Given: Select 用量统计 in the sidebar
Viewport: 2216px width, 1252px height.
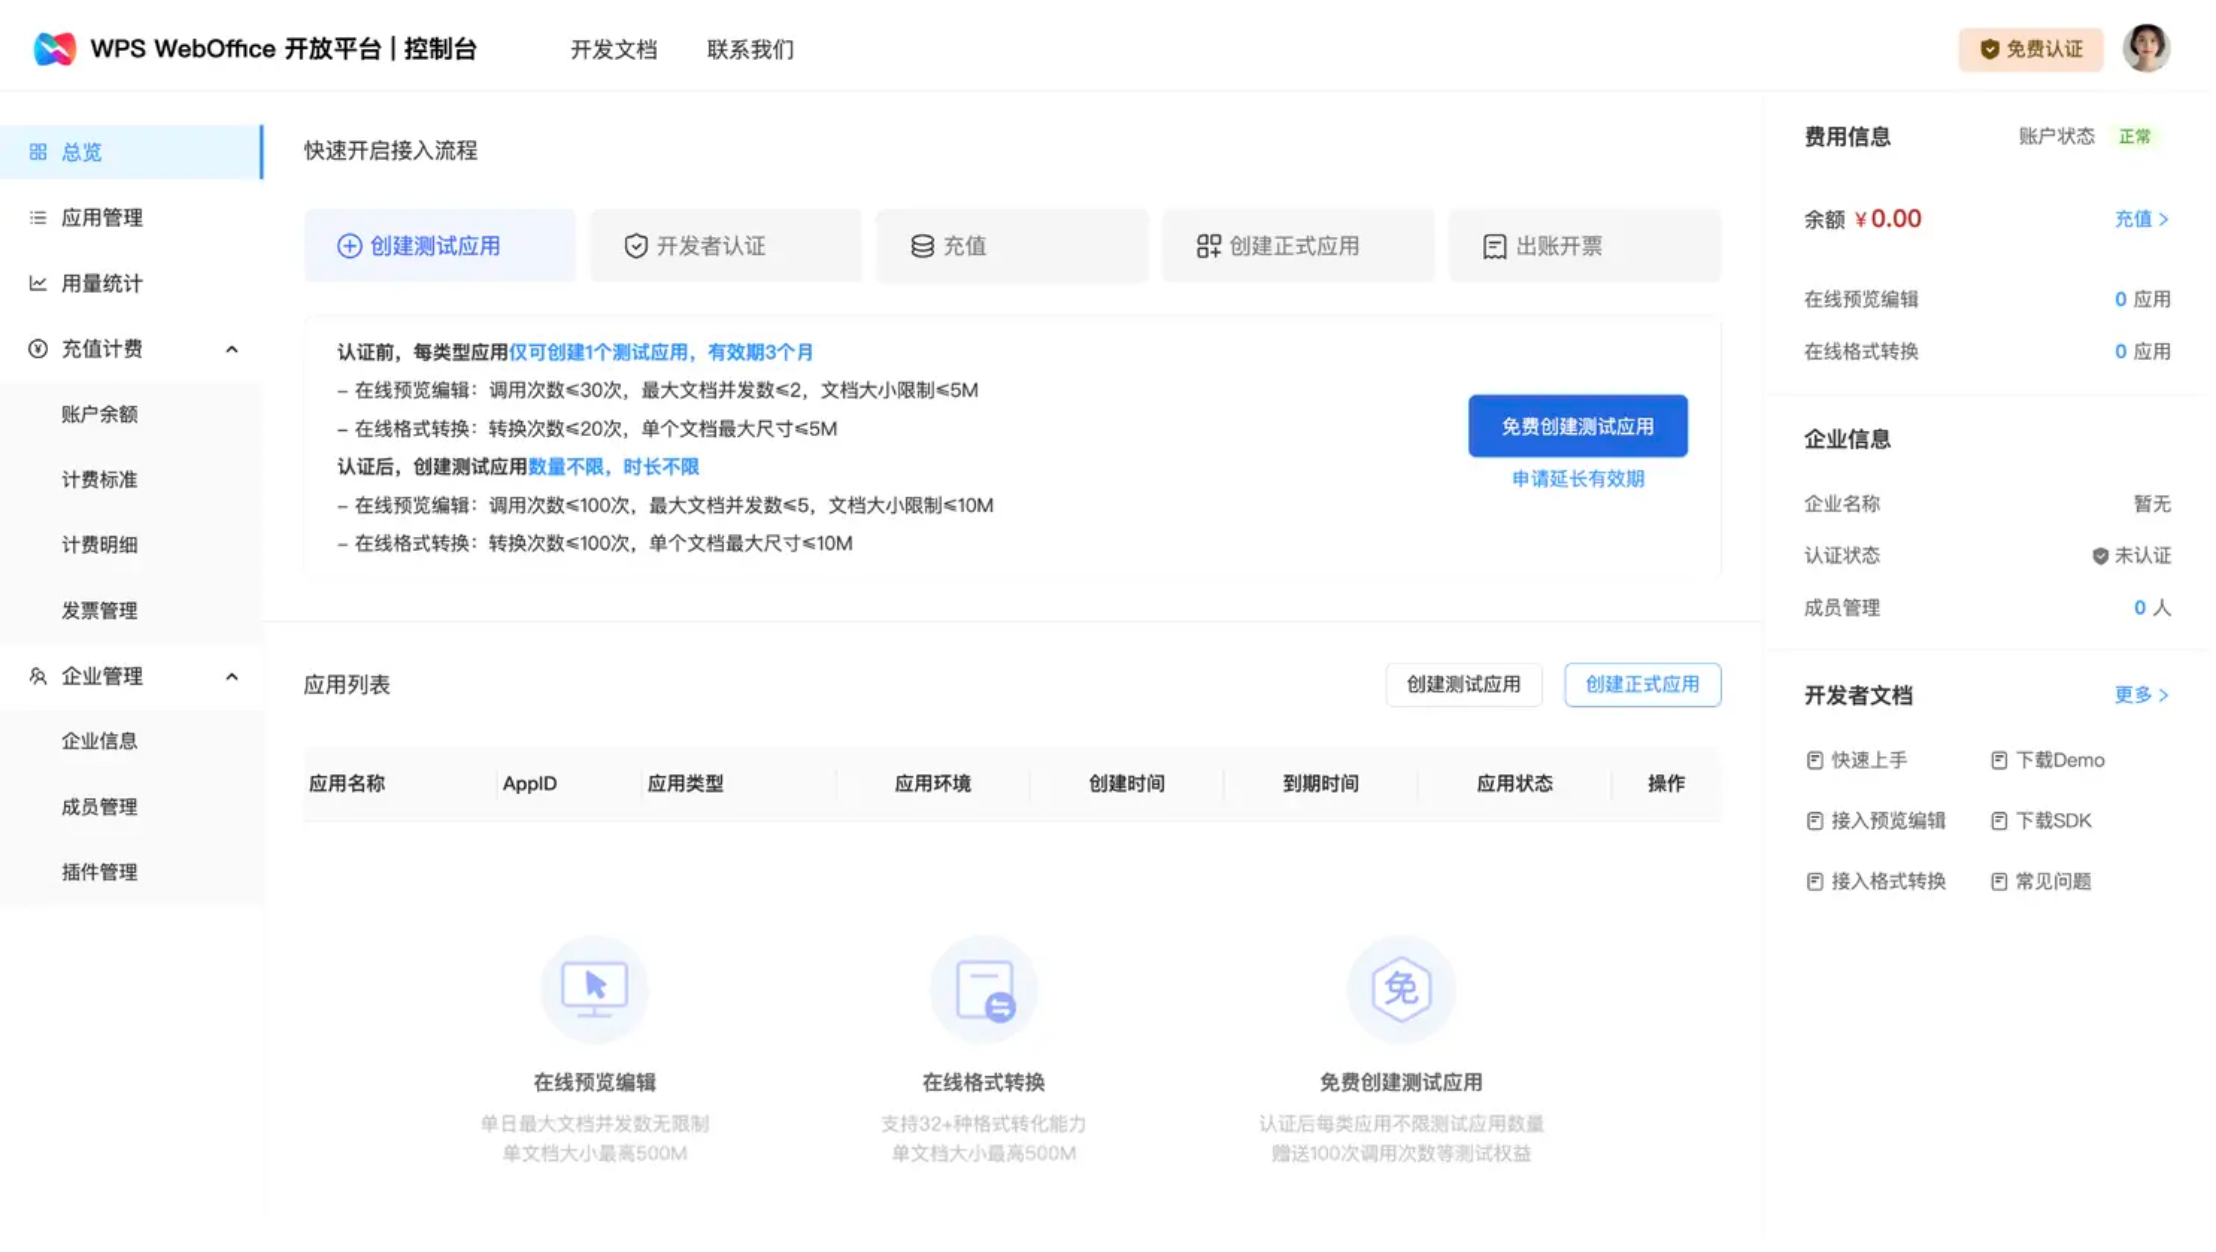Looking at the screenshot, I should (x=102, y=283).
